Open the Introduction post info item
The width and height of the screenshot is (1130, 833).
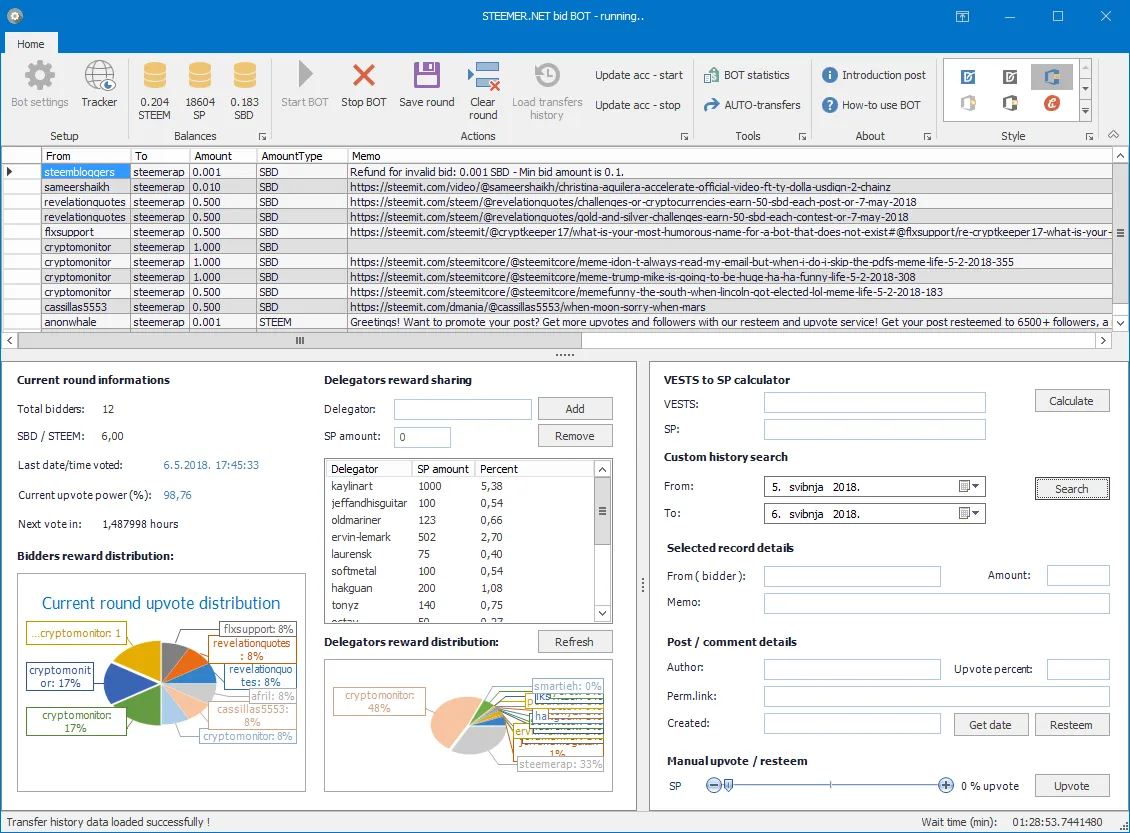tap(873, 75)
